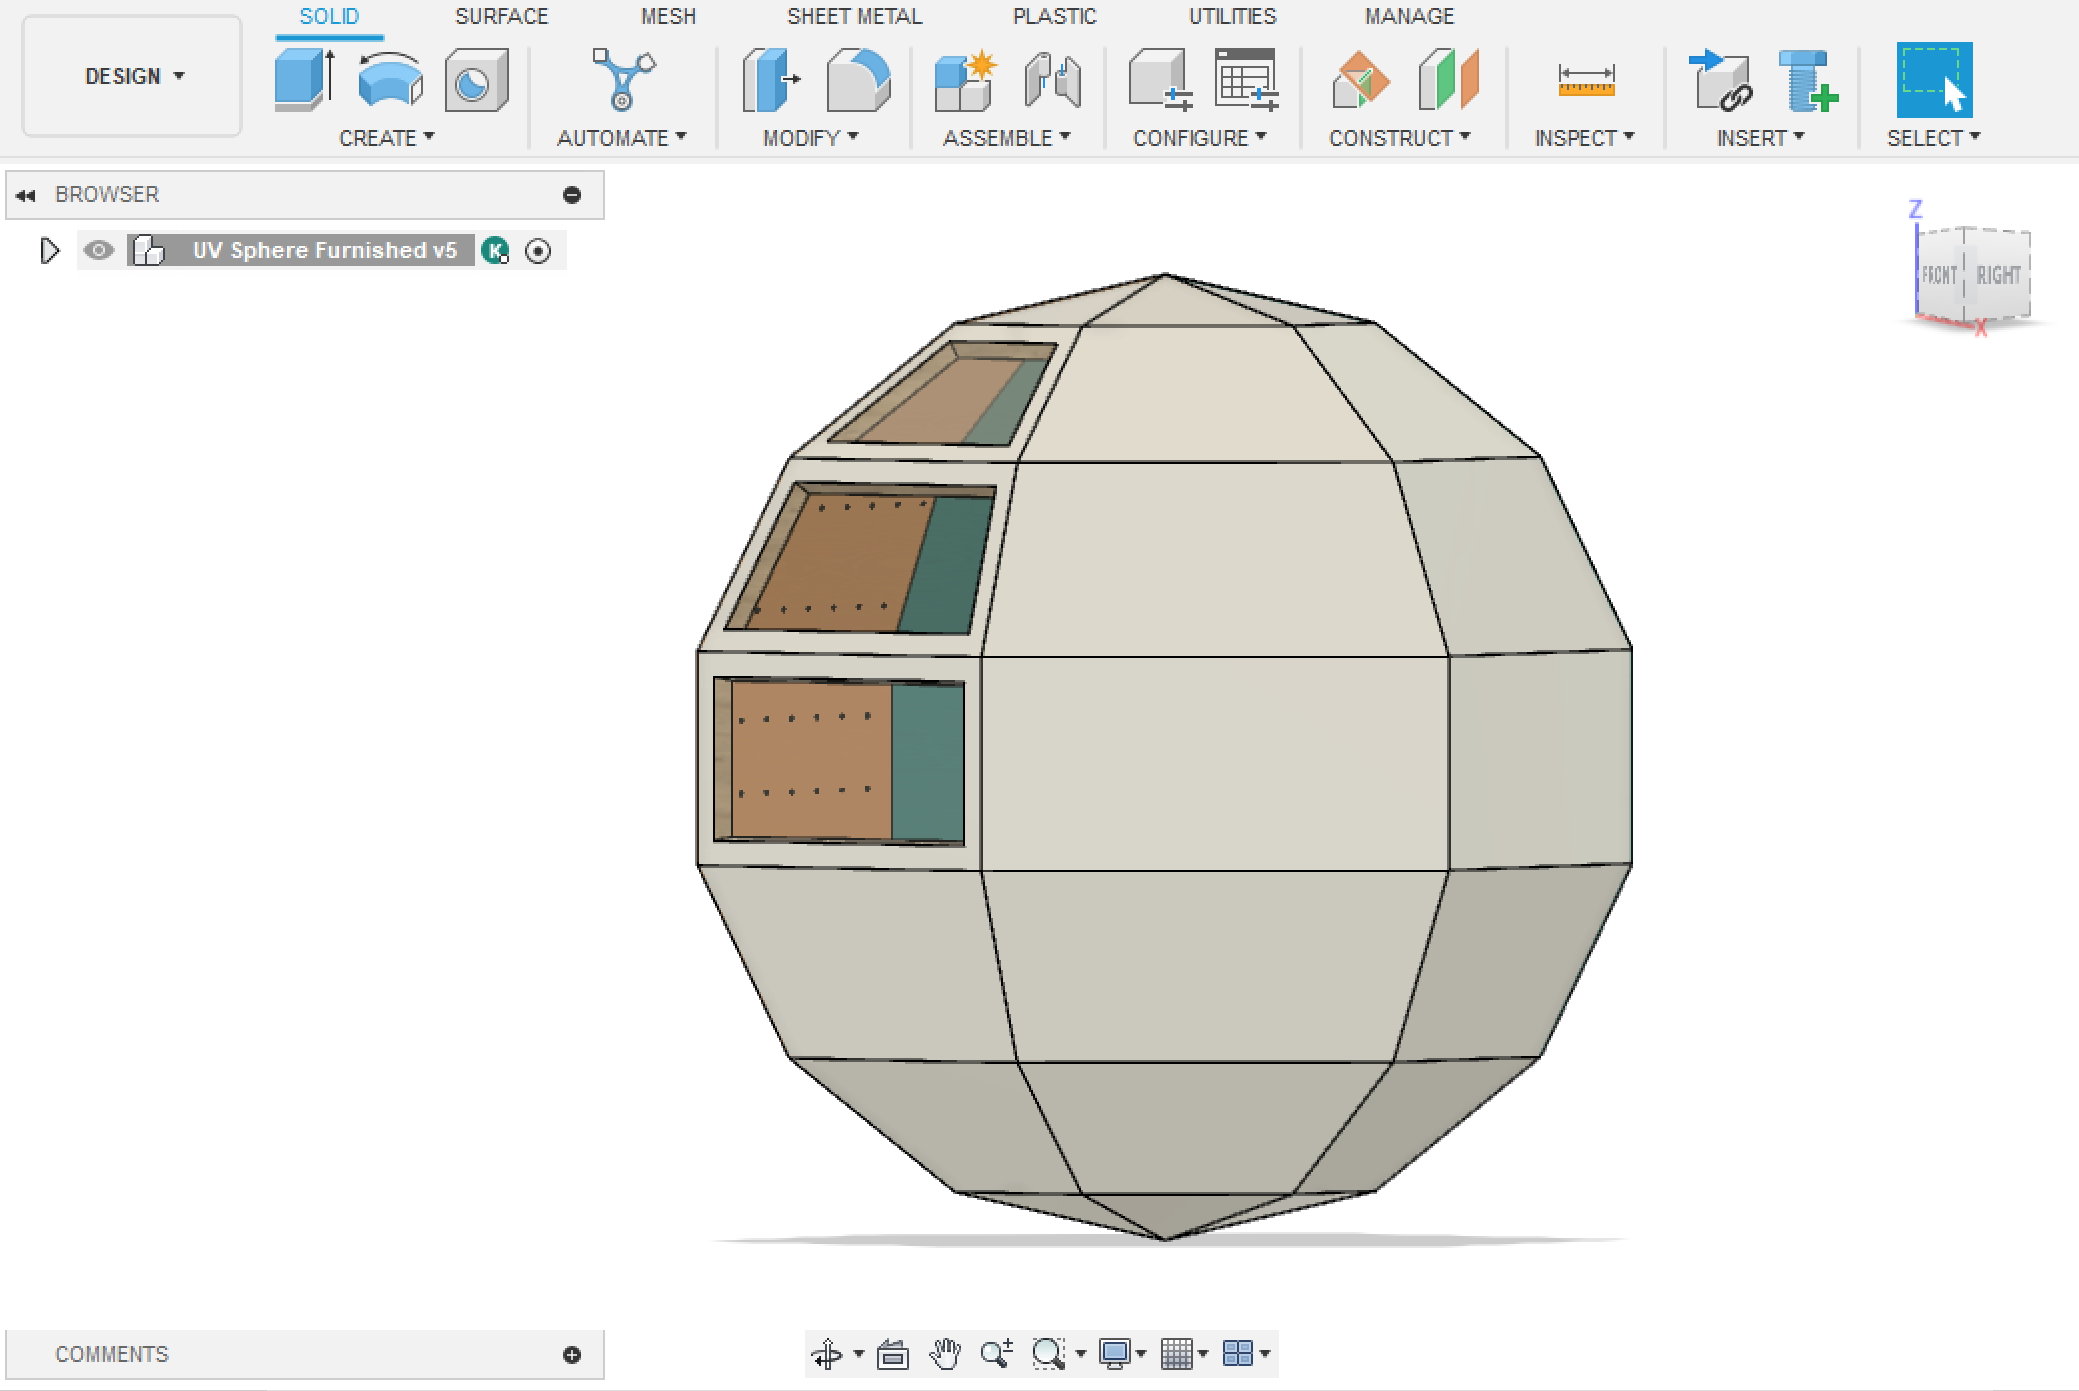Viewport: 2079px width, 1391px height.
Task: Click the New Component icon
Action: pos(965,80)
